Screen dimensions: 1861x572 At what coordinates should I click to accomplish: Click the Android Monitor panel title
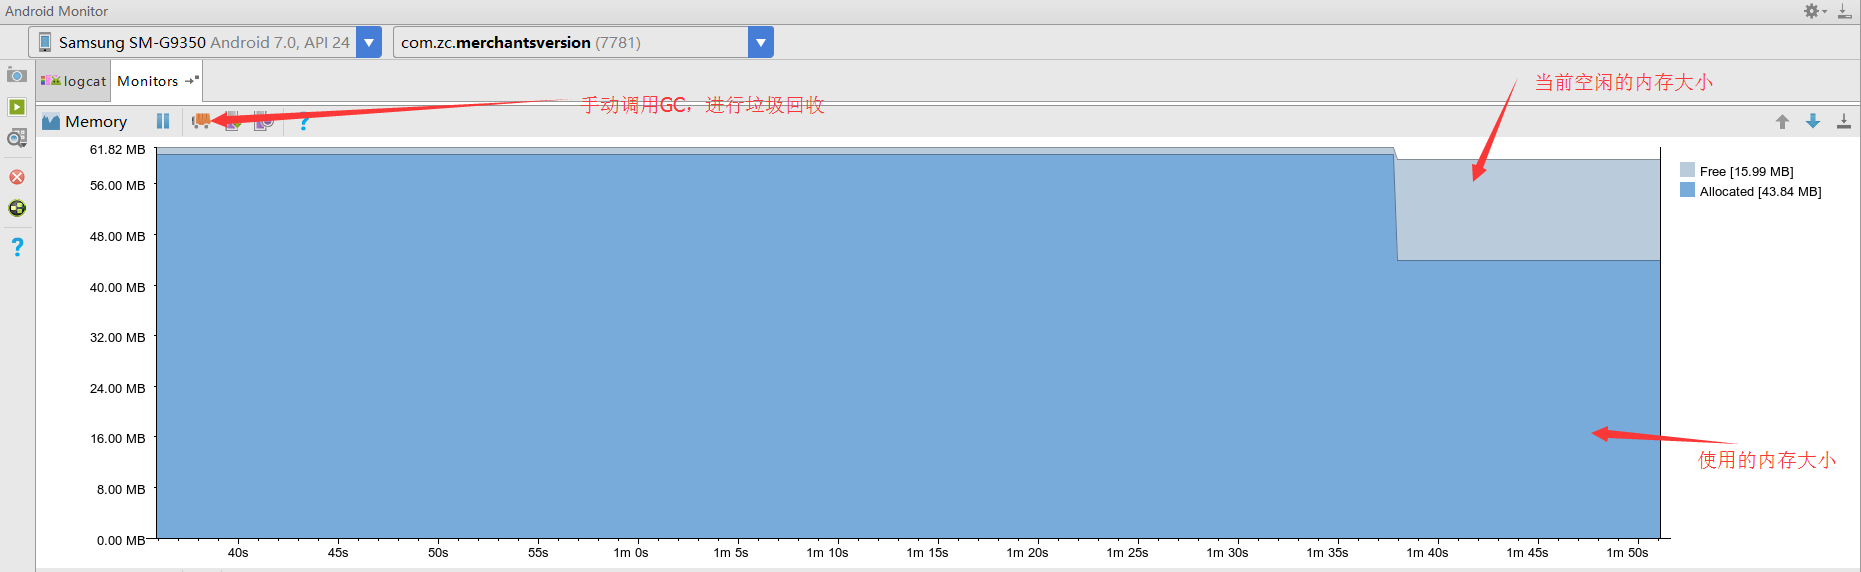click(x=57, y=11)
